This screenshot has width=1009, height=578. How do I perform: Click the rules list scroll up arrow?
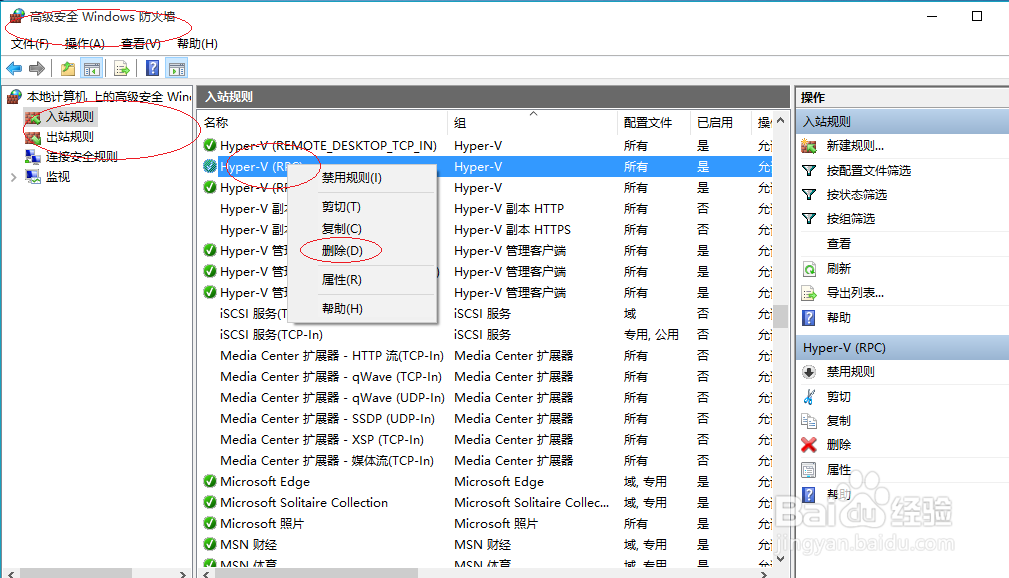tap(781, 120)
